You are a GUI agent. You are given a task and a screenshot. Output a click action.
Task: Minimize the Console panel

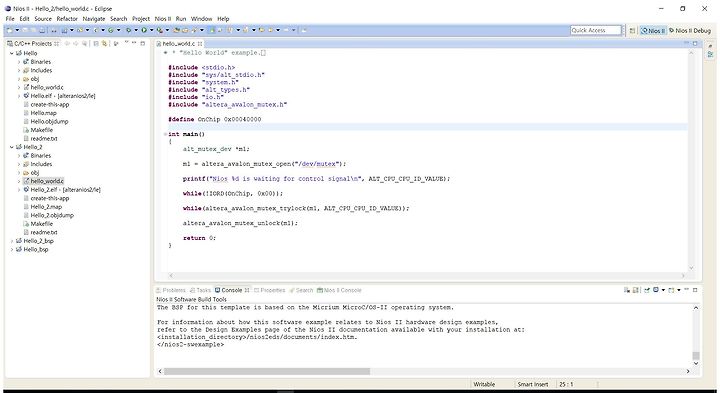pos(686,289)
